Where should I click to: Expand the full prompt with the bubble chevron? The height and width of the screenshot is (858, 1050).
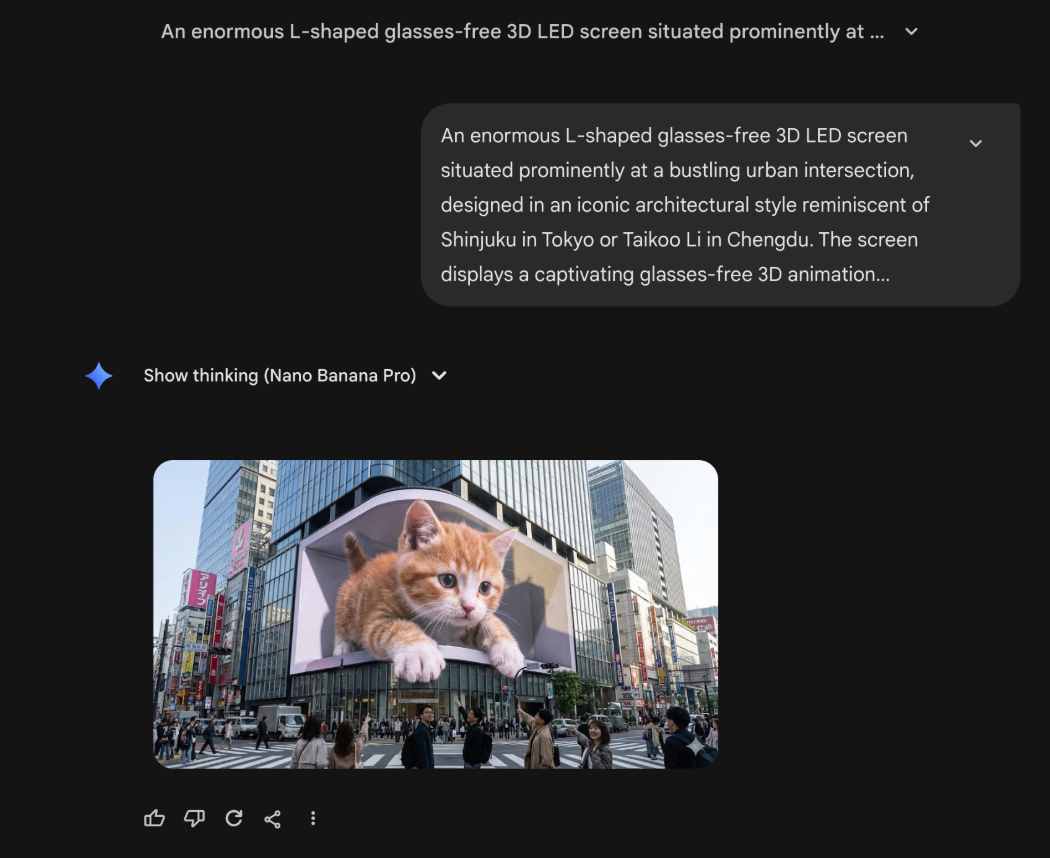coord(976,143)
